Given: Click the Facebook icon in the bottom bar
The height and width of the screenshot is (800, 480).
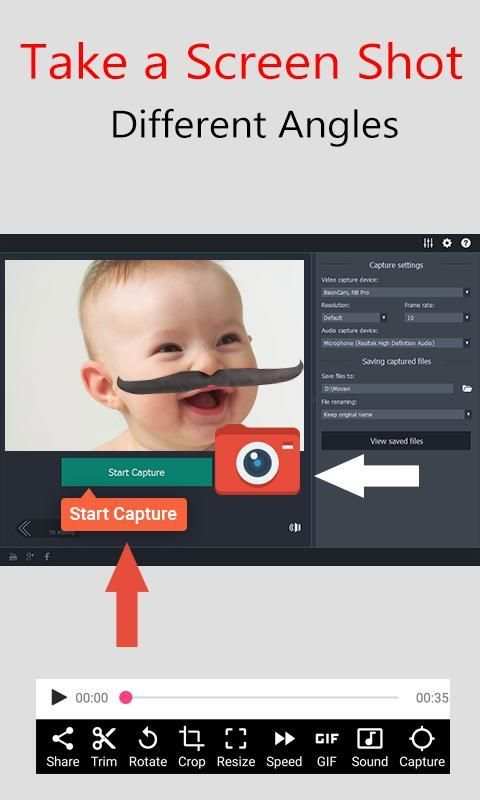Looking at the screenshot, I should coord(47,556).
